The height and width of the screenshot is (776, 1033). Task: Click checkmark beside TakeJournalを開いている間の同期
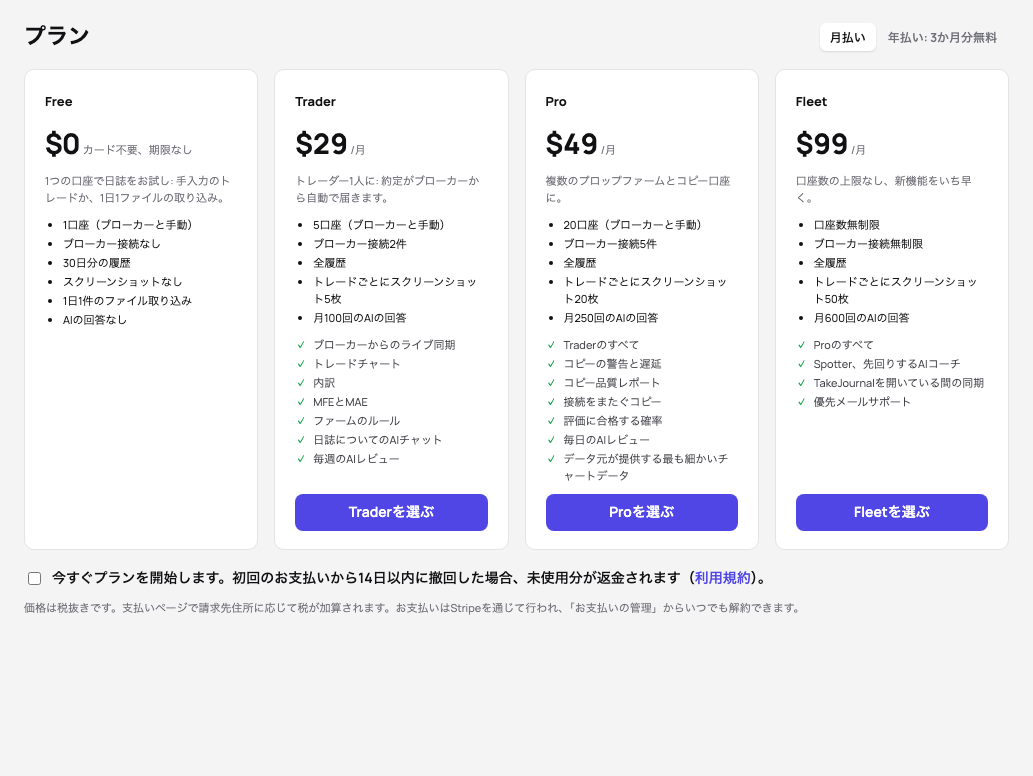click(x=802, y=383)
